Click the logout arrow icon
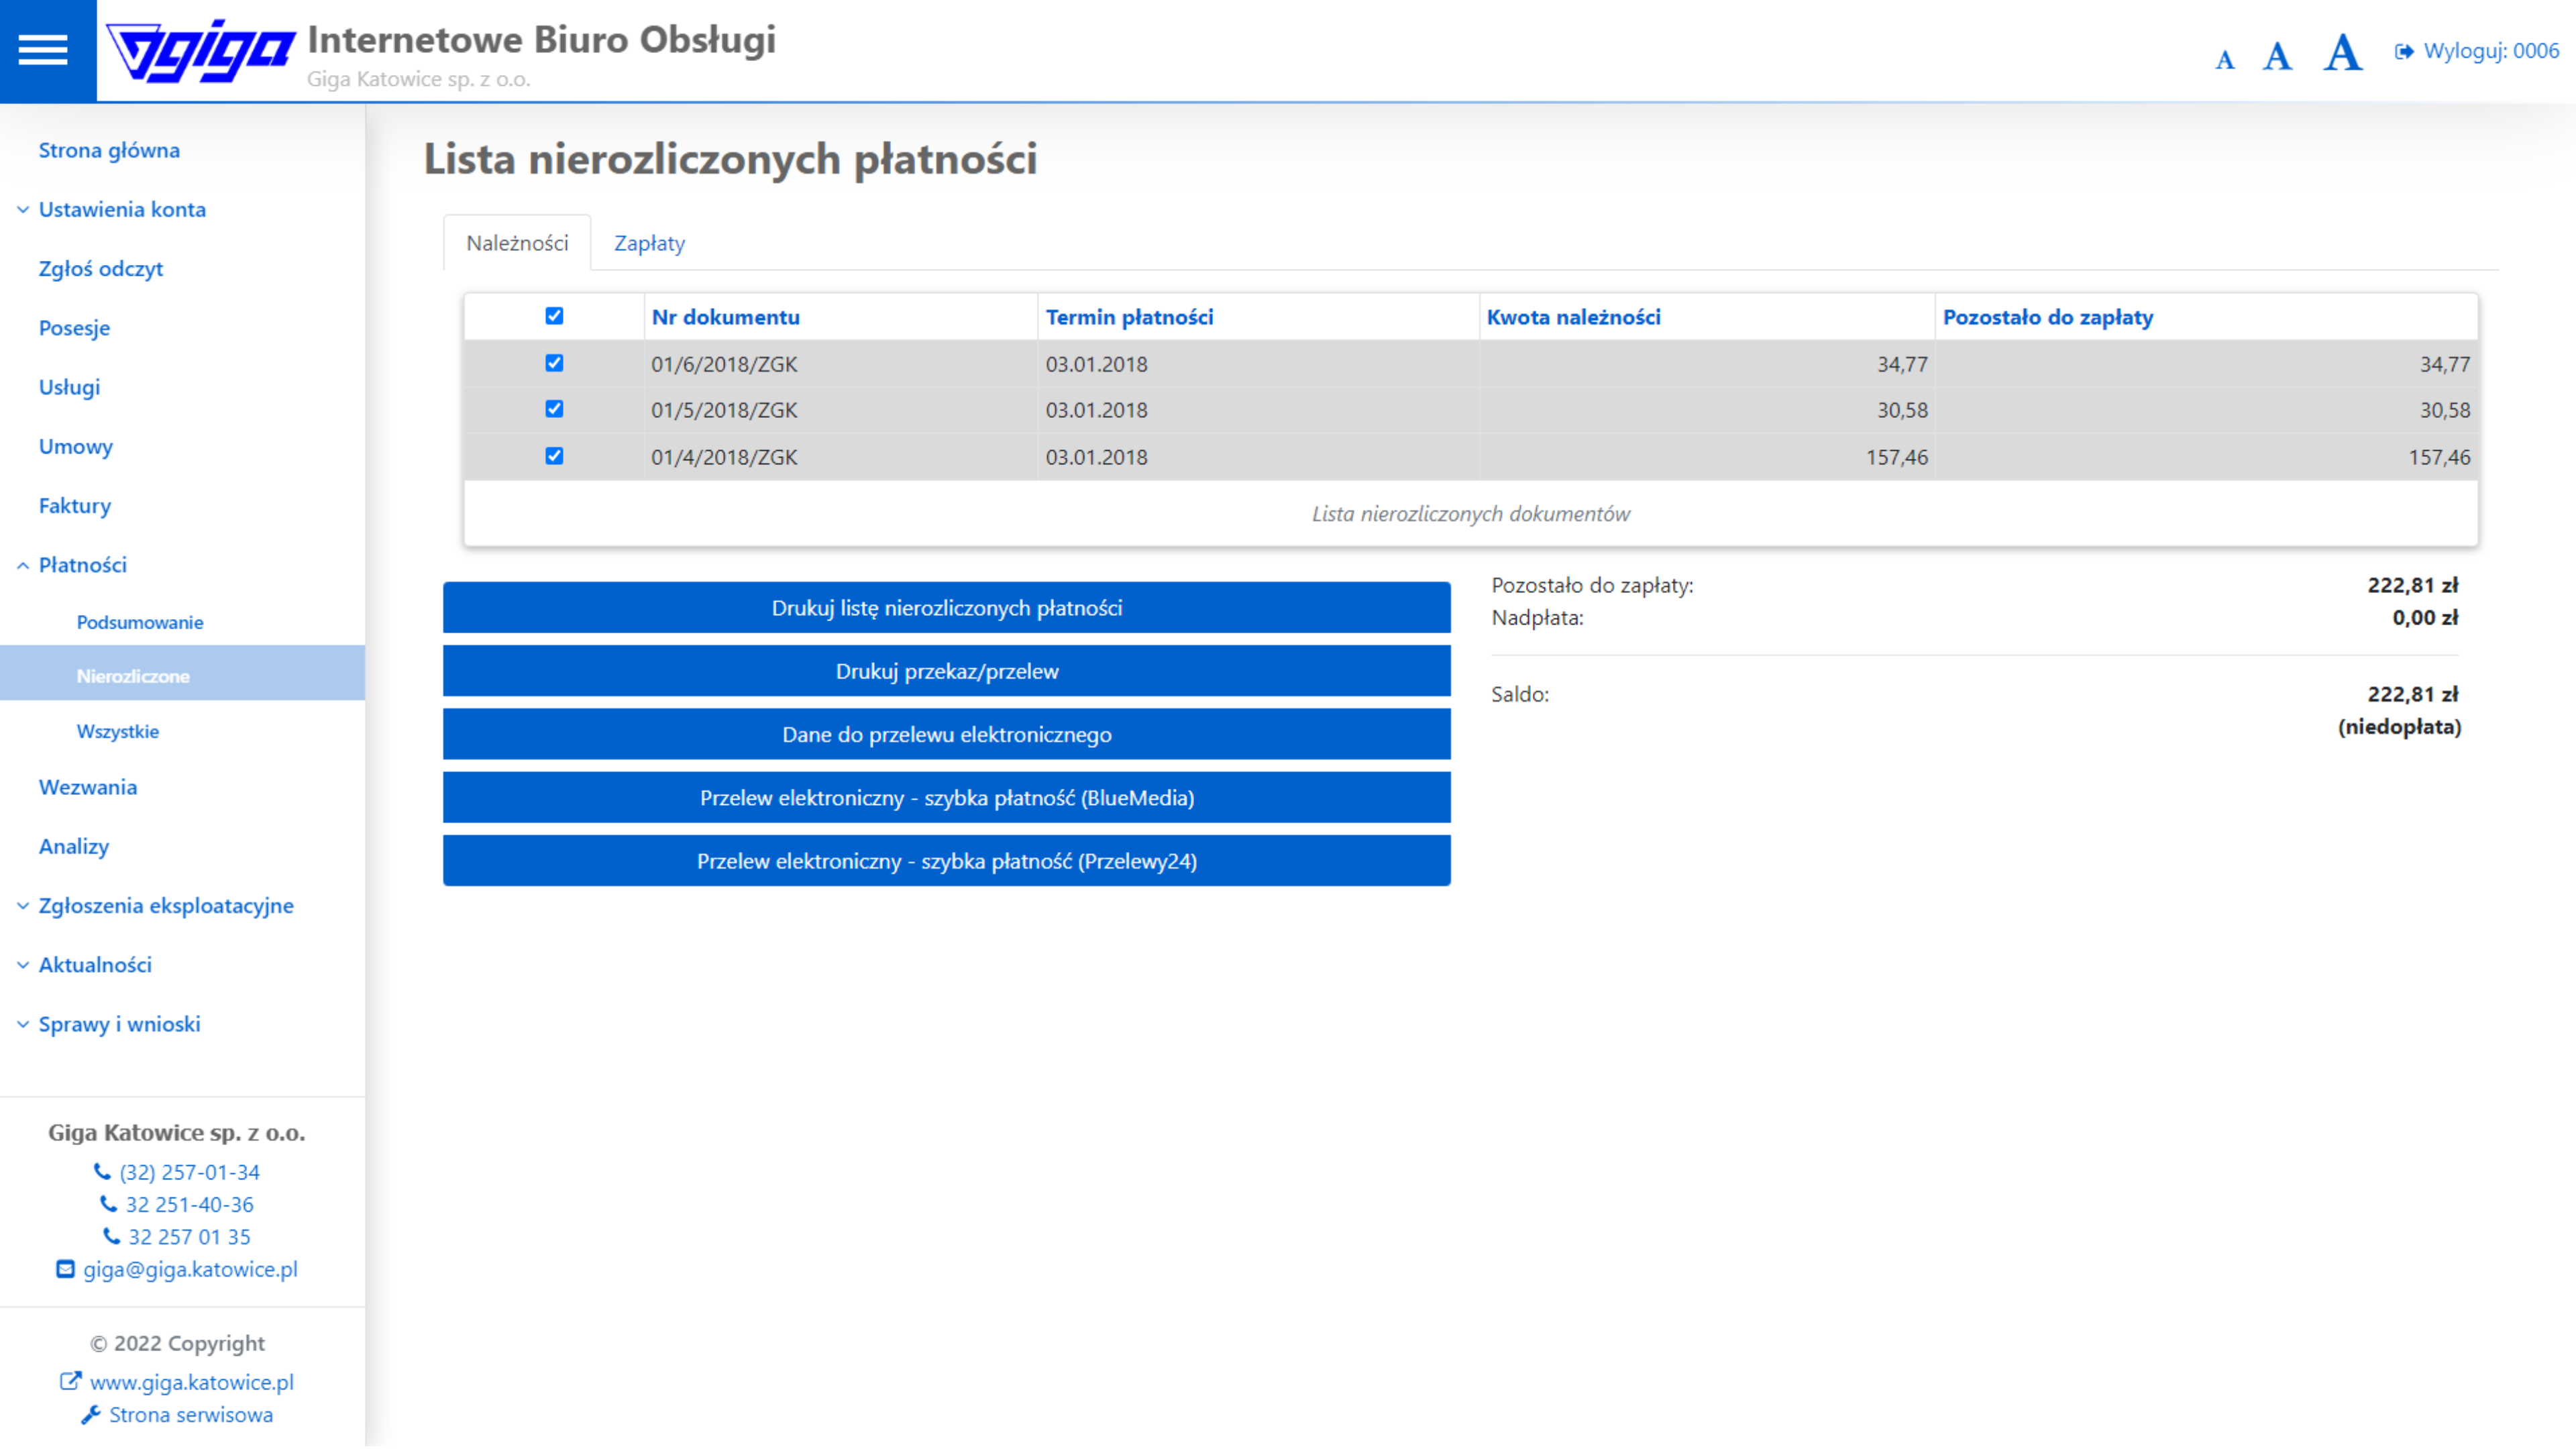2576x1449 pixels. [x=2404, y=51]
